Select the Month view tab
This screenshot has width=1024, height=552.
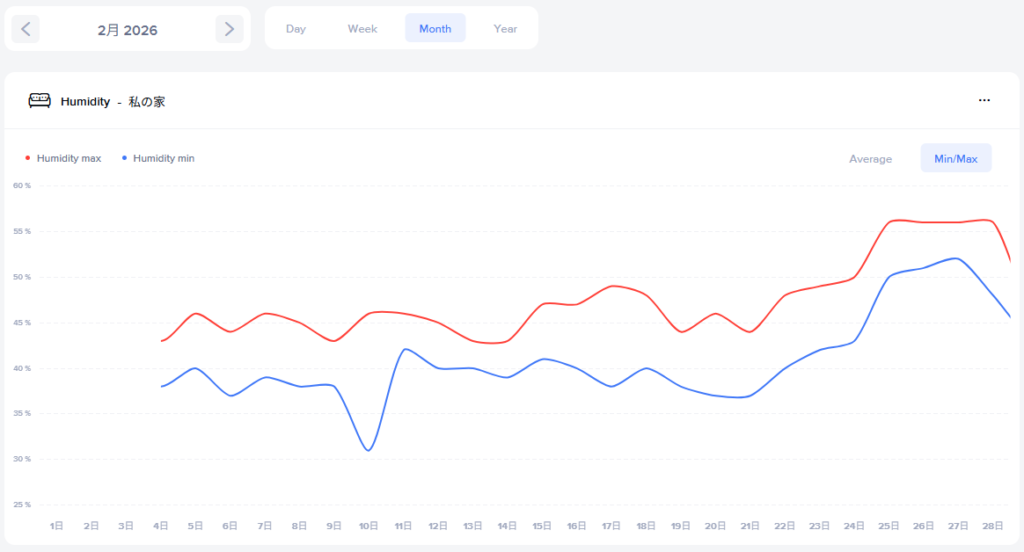pos(435,29)
